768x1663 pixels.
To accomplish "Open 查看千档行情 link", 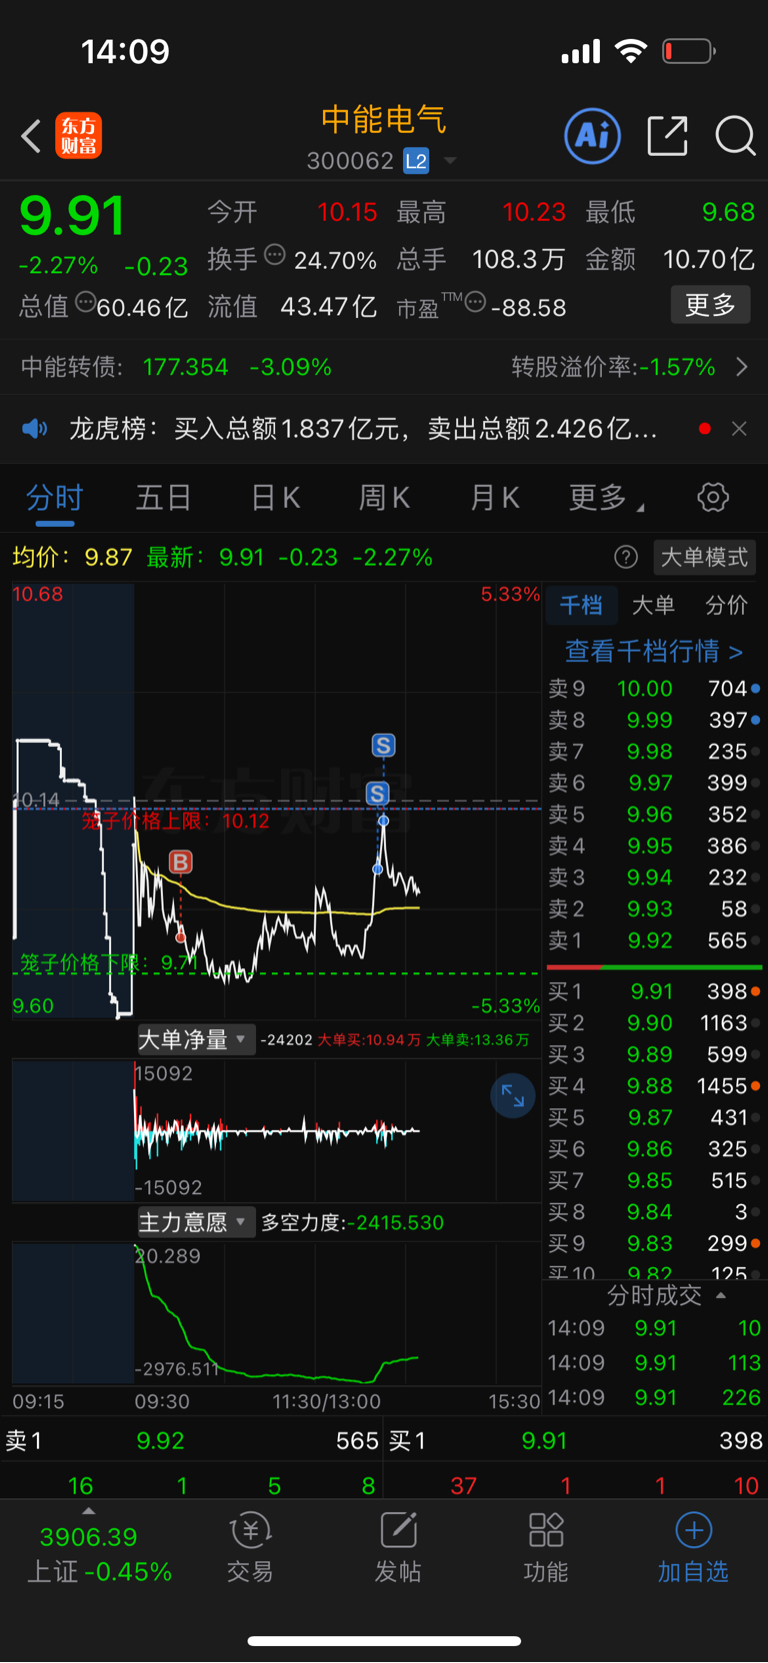I will (x=654, y=651).
